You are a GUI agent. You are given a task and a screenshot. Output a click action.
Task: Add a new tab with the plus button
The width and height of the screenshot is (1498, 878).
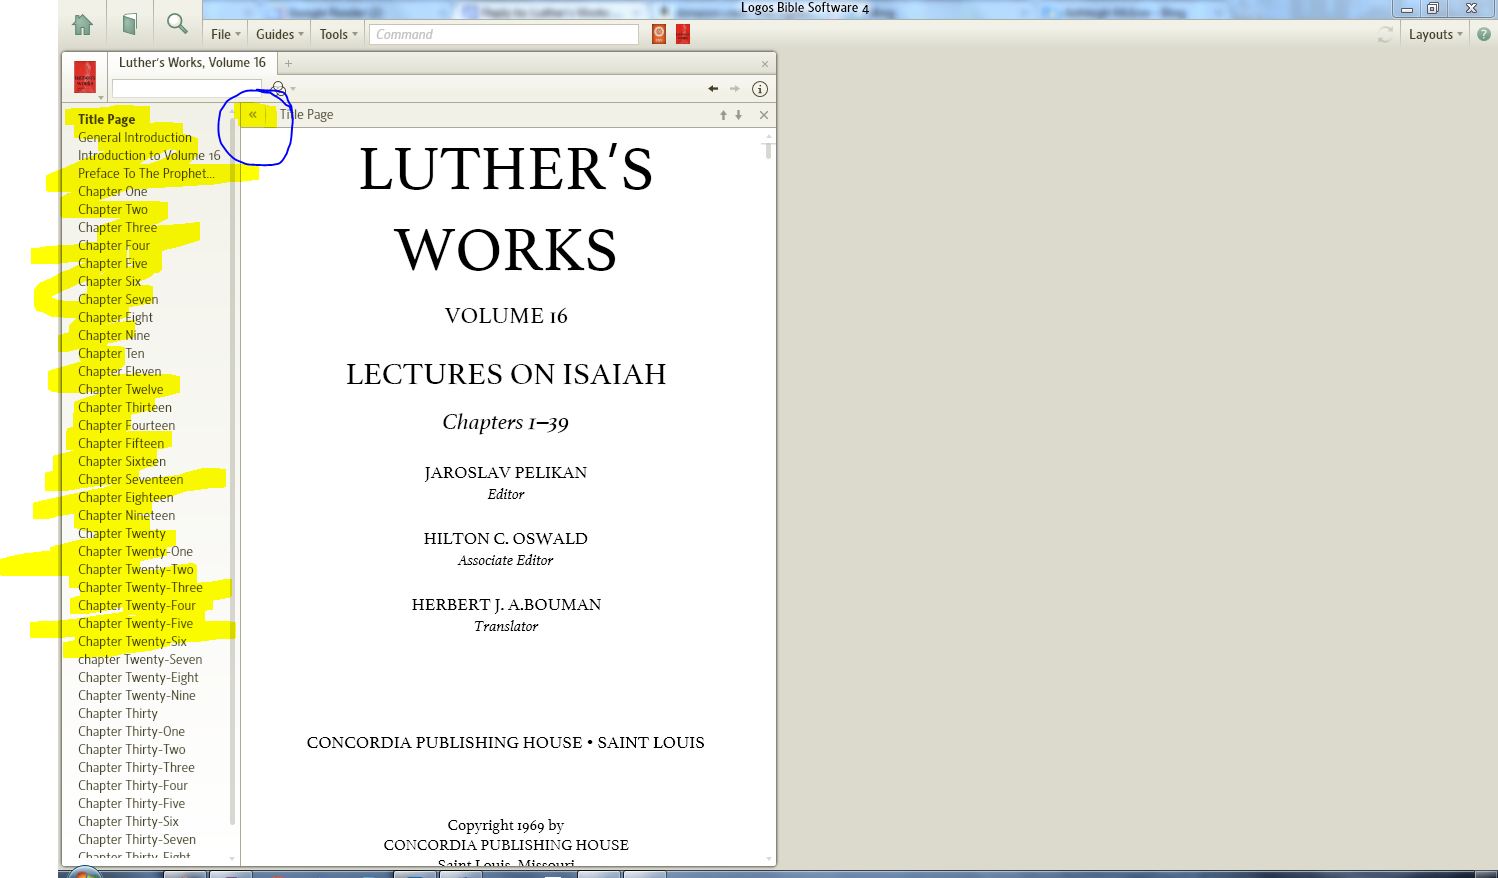point(288,63)
